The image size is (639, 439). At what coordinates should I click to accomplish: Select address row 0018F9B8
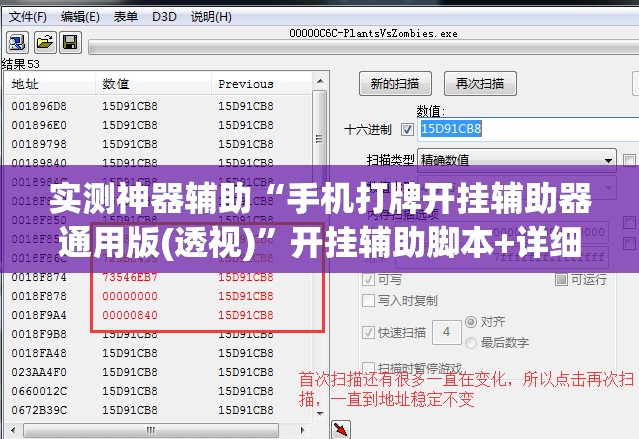158,334
